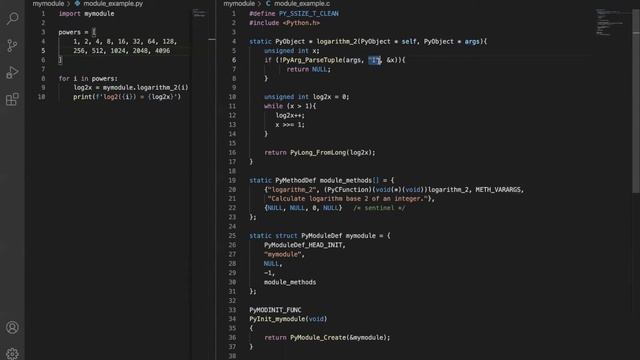Screen dimensions: 640x360
Task: Select mymodule breadcrumb in right editor
Action: (239, 3)
